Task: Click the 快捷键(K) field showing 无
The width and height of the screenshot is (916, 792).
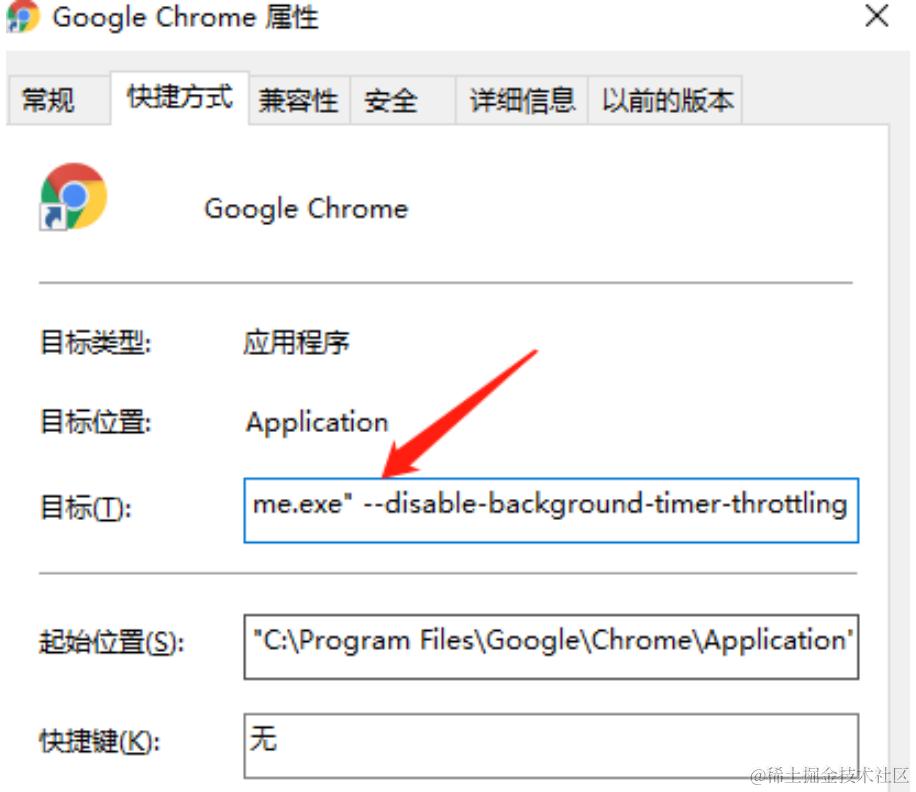Action: 551,746
